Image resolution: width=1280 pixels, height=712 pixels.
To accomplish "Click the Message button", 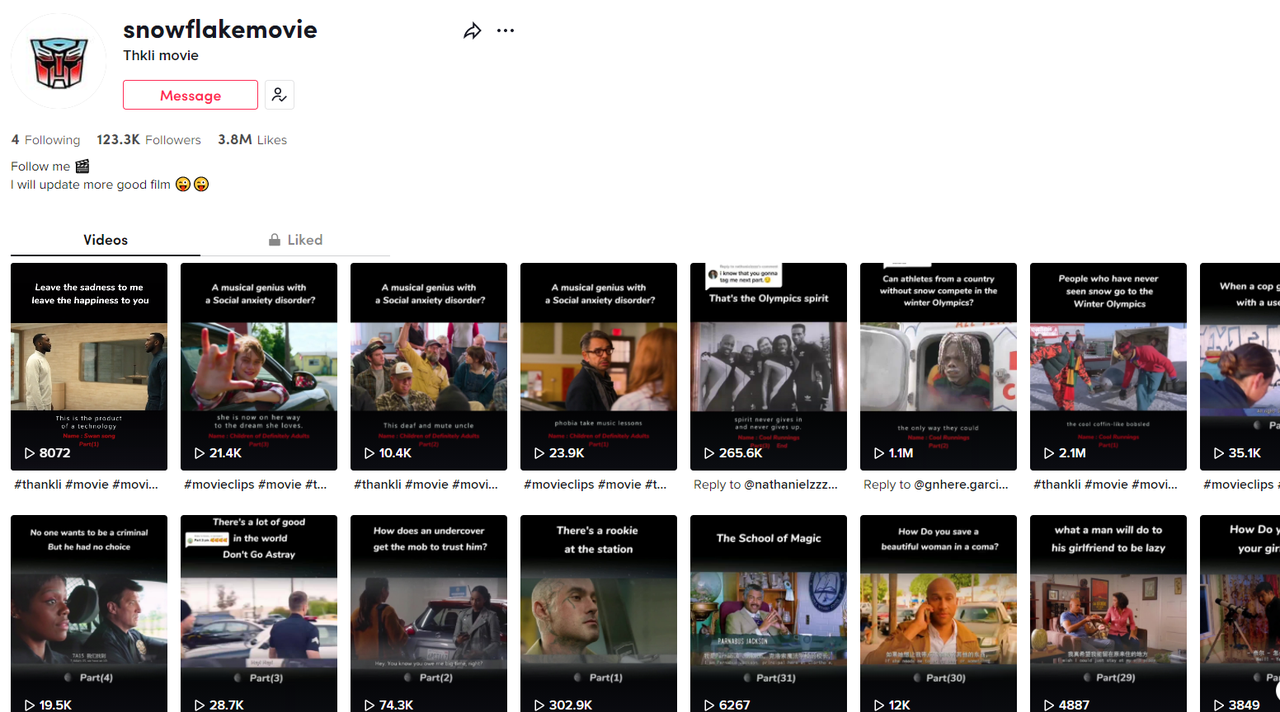I will pos(190,95).
